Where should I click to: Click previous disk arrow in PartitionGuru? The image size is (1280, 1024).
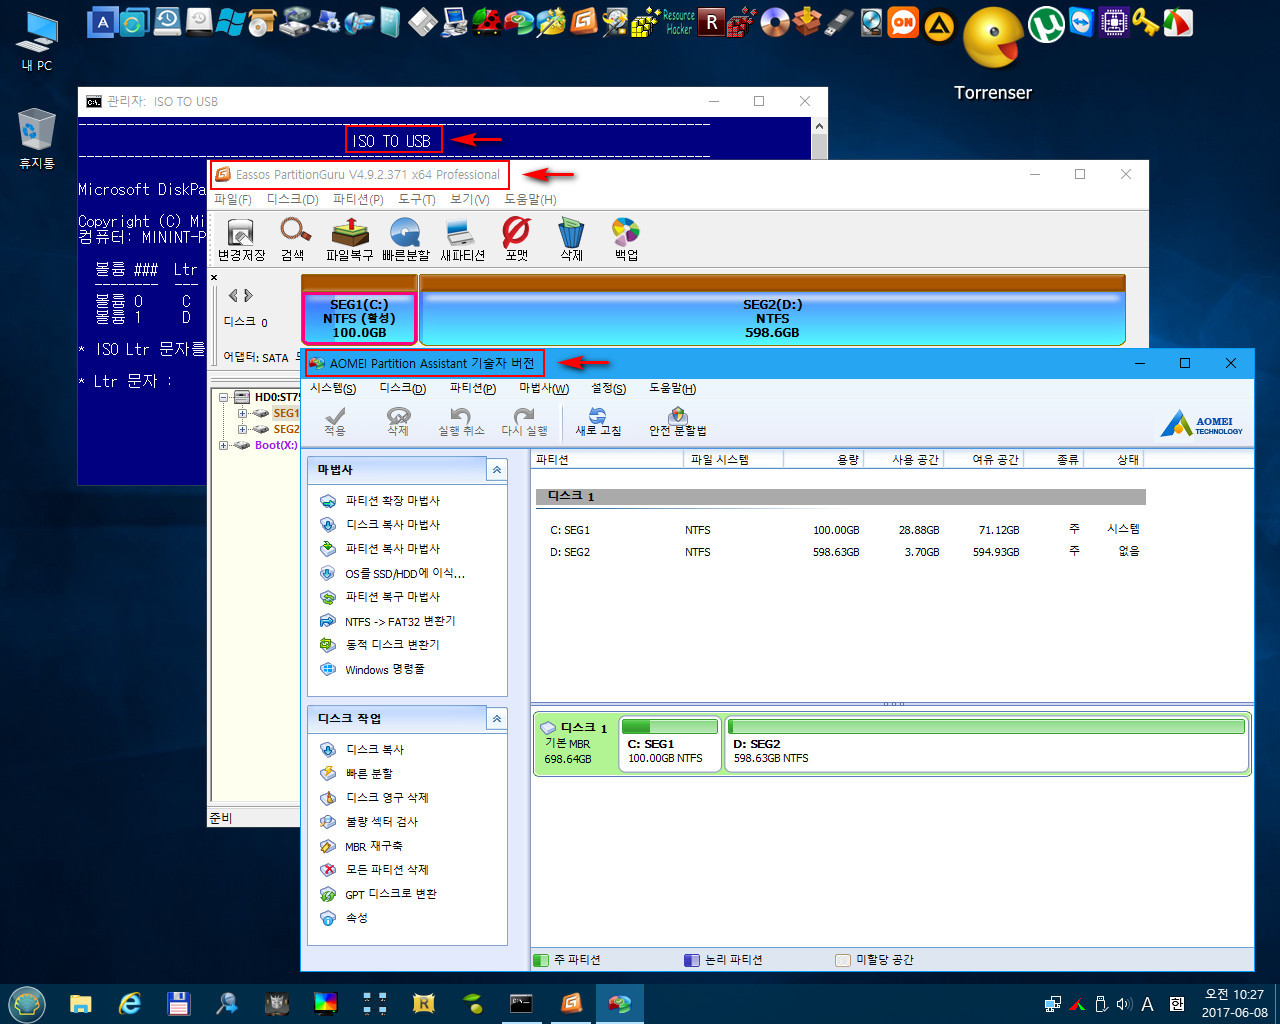pyautogui.click(x=233, y=295)
